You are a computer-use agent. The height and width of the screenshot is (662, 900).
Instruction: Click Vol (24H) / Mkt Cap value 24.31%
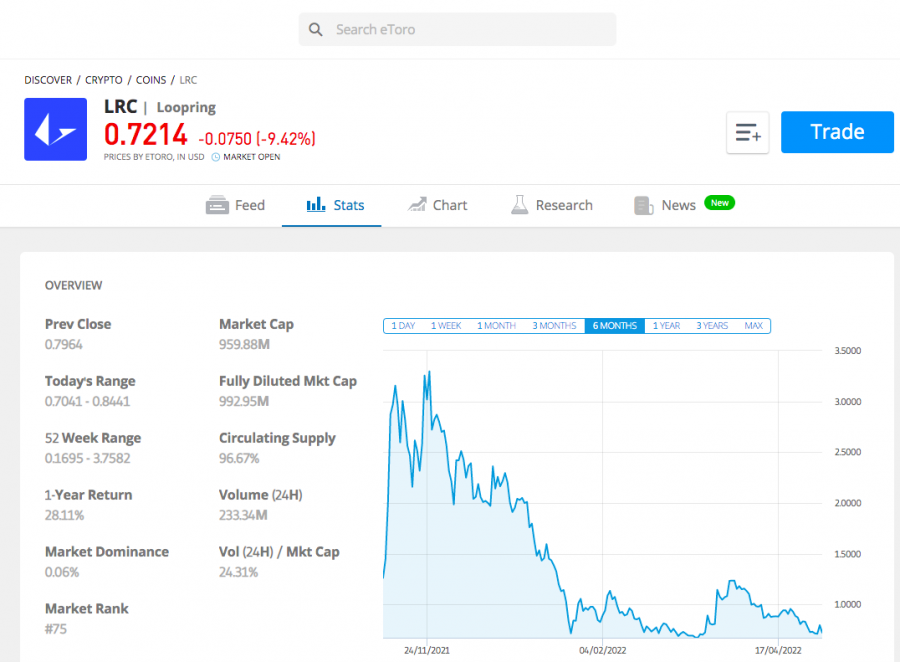click(x=238, y=572)
